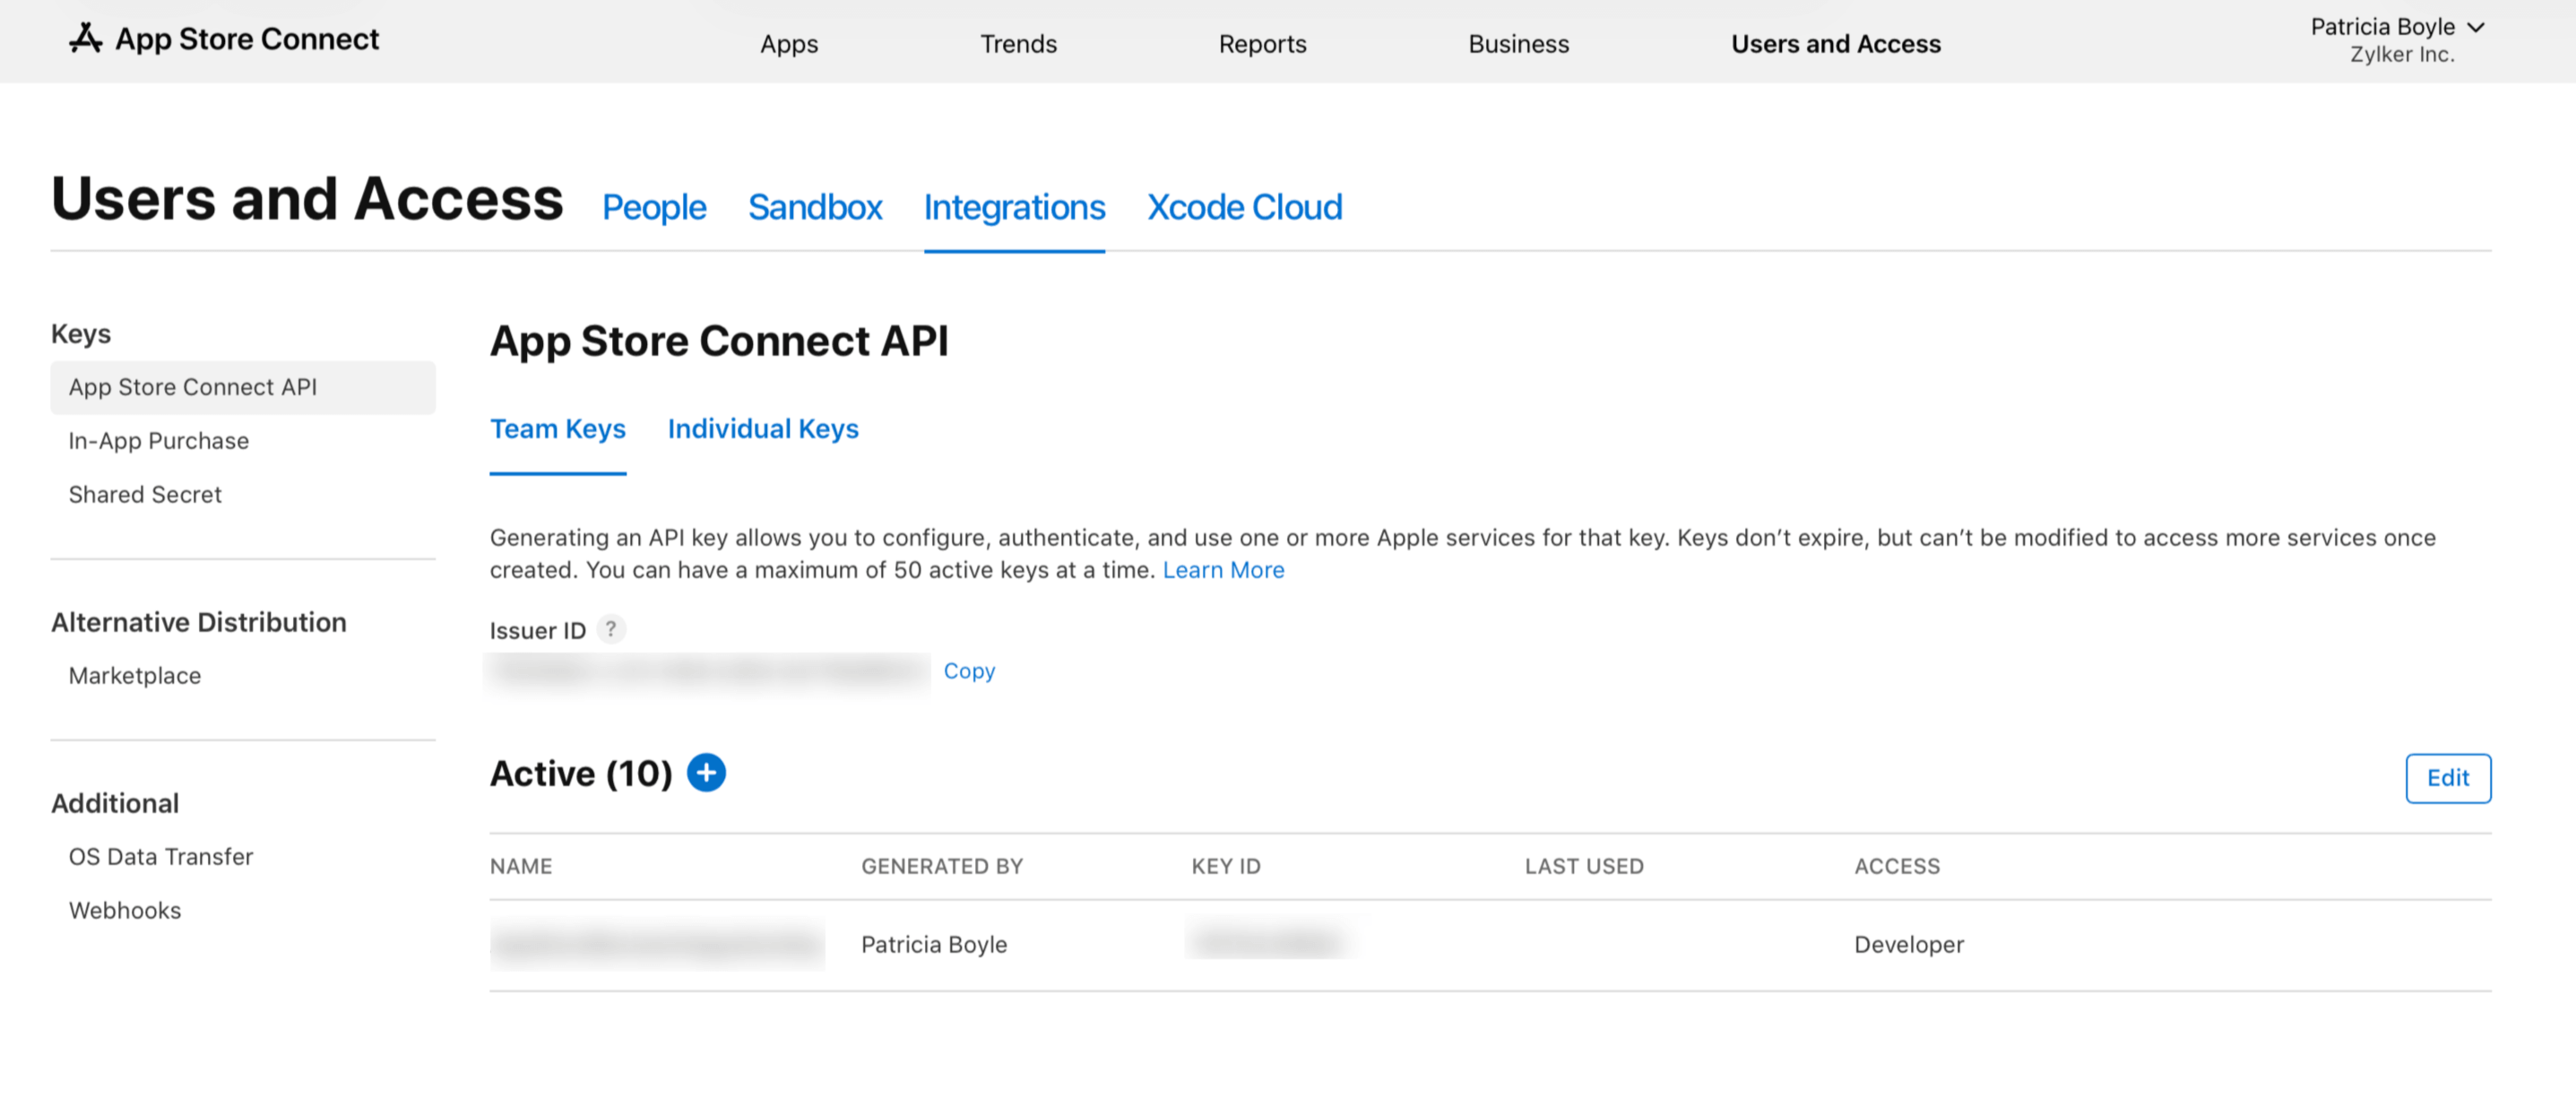Viewport: 2576px width, 1099px height.
Task: Open OS Data Transfer in sidebar
Action: (161, 857)
